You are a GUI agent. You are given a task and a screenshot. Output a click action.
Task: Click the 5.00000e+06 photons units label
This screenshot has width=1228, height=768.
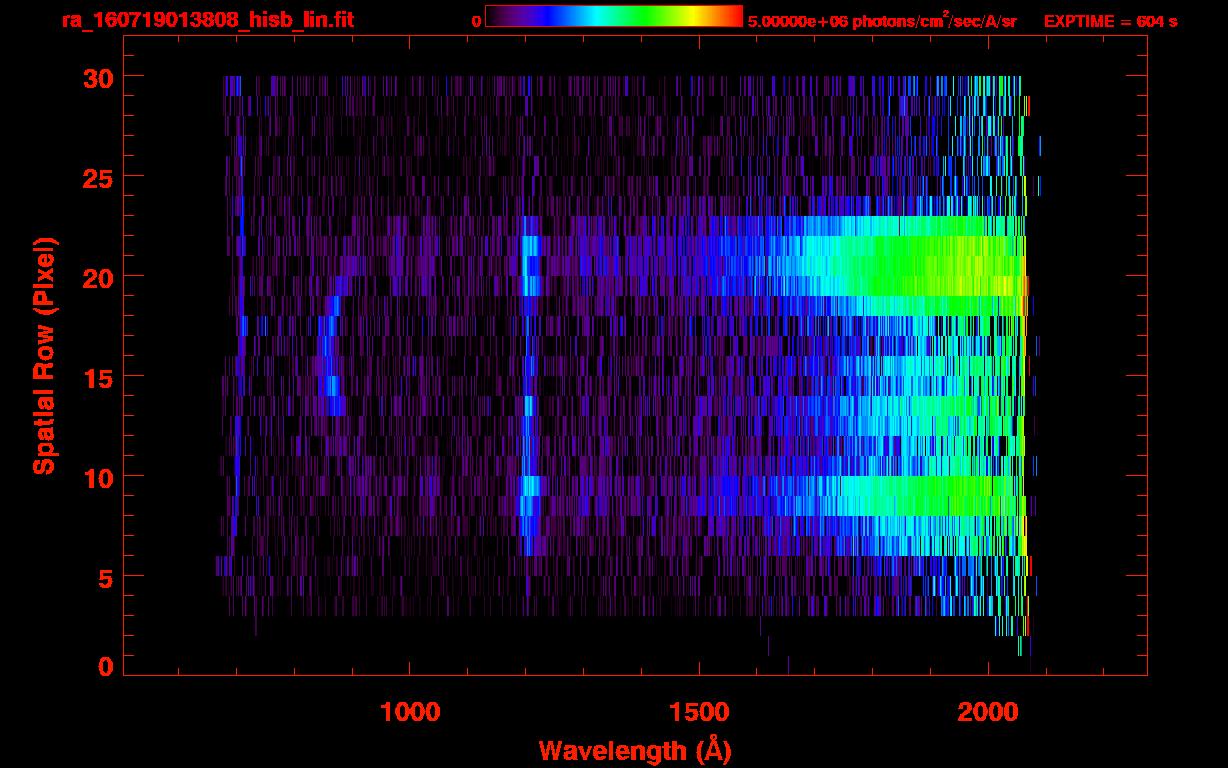882,21
